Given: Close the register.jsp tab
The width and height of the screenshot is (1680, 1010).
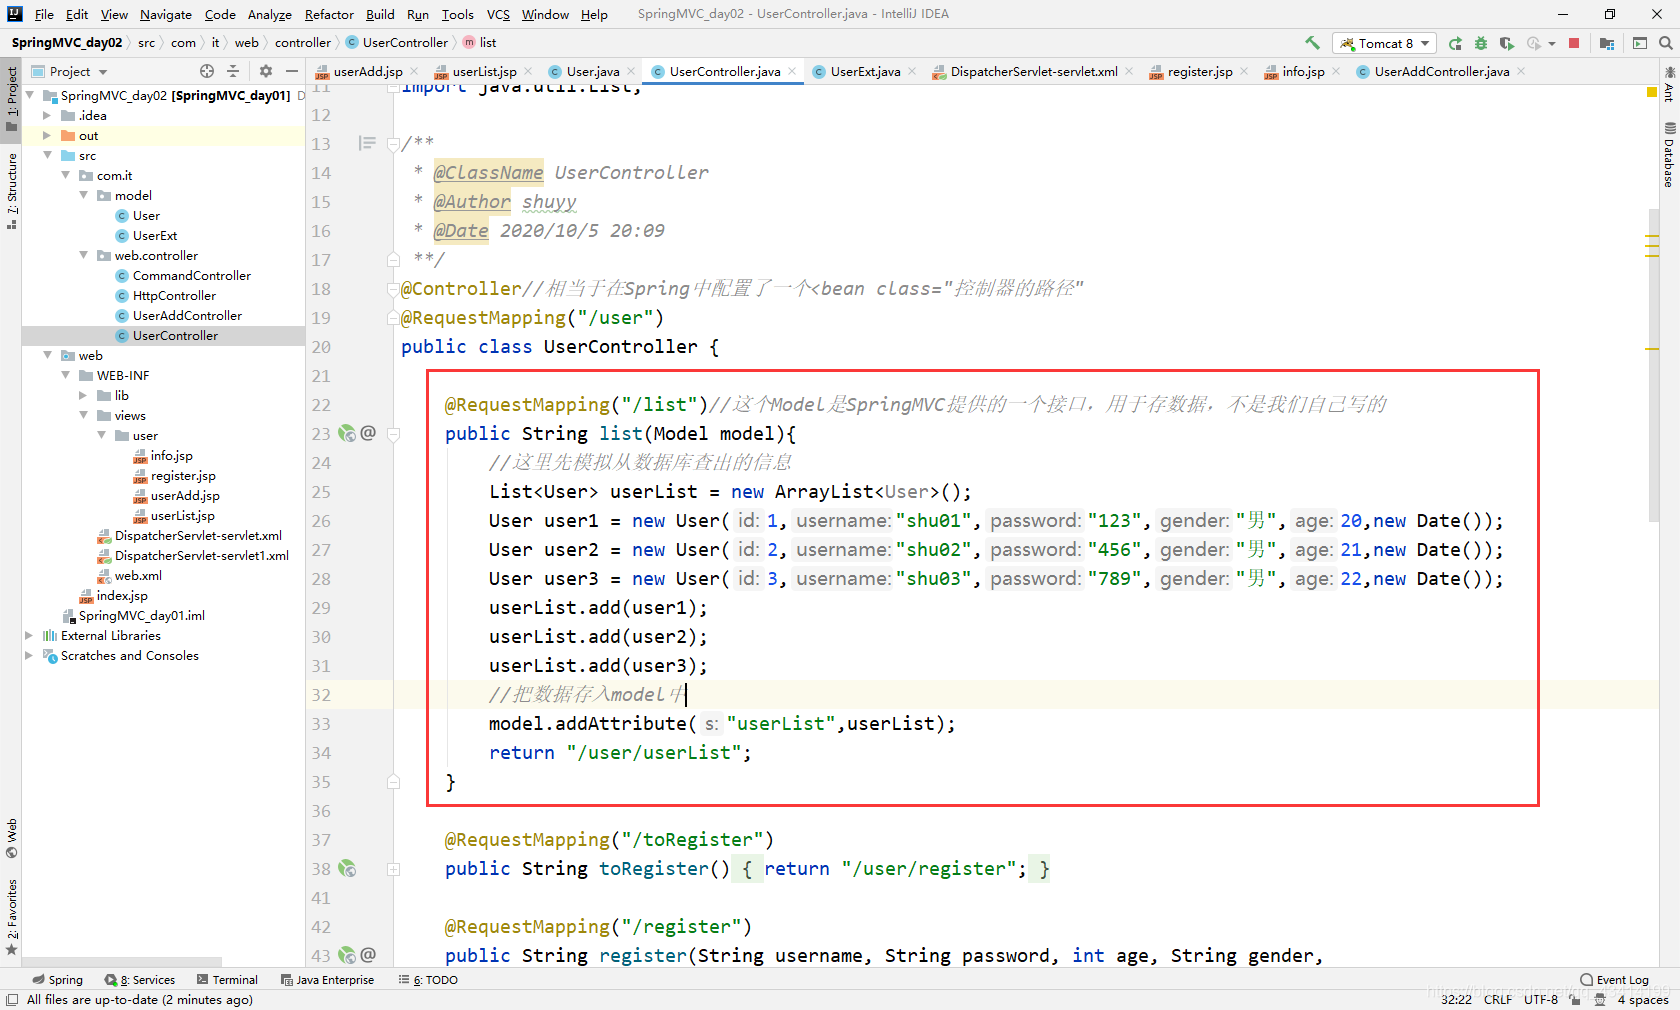Looking at the screenshot, I should 1244,71.
